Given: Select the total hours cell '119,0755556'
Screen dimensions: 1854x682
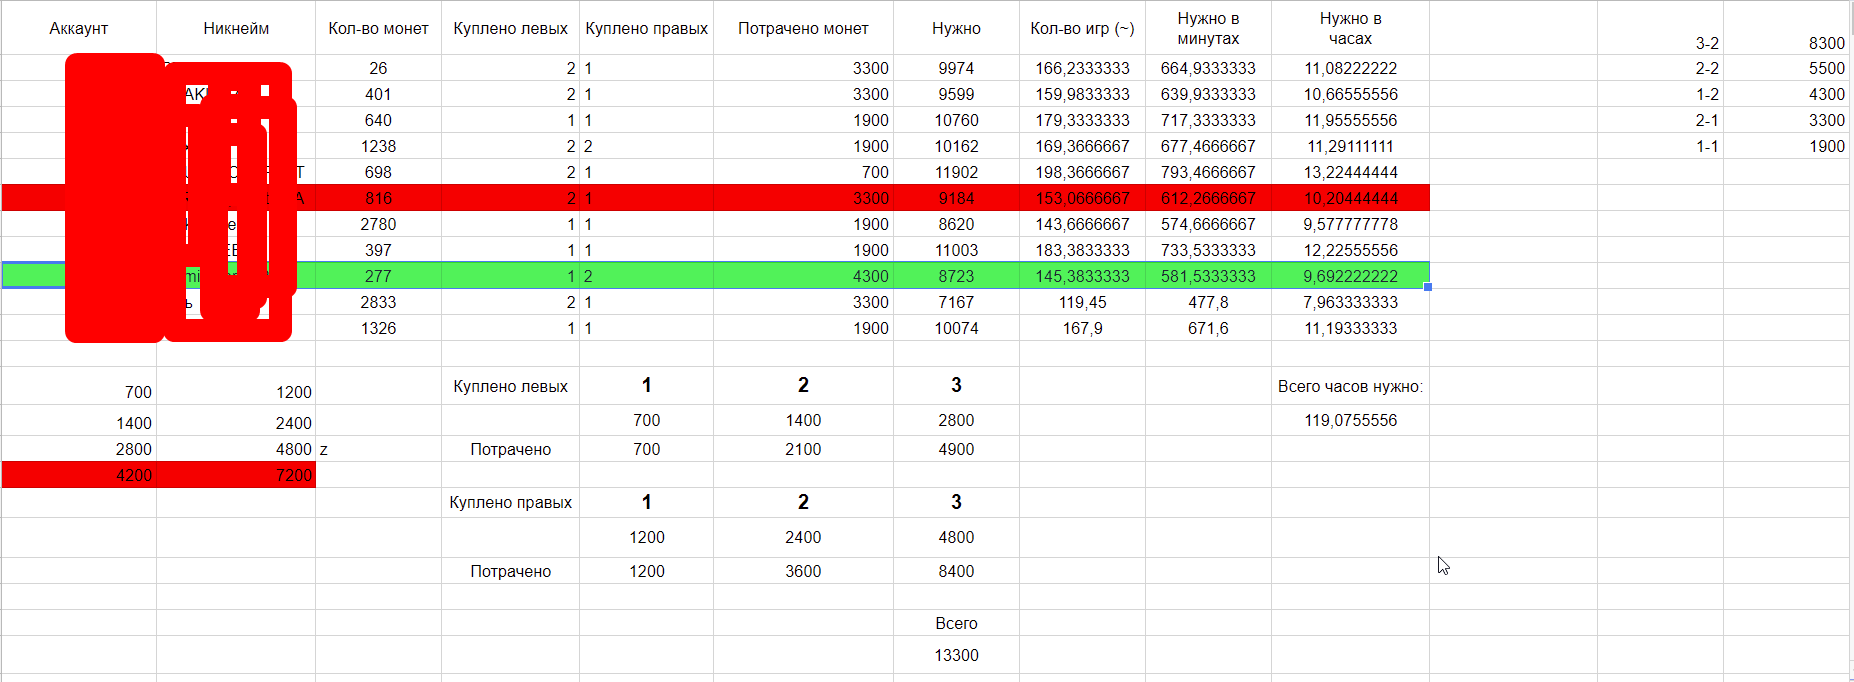Looking at the screenshot, I should tap(1350, 420).
